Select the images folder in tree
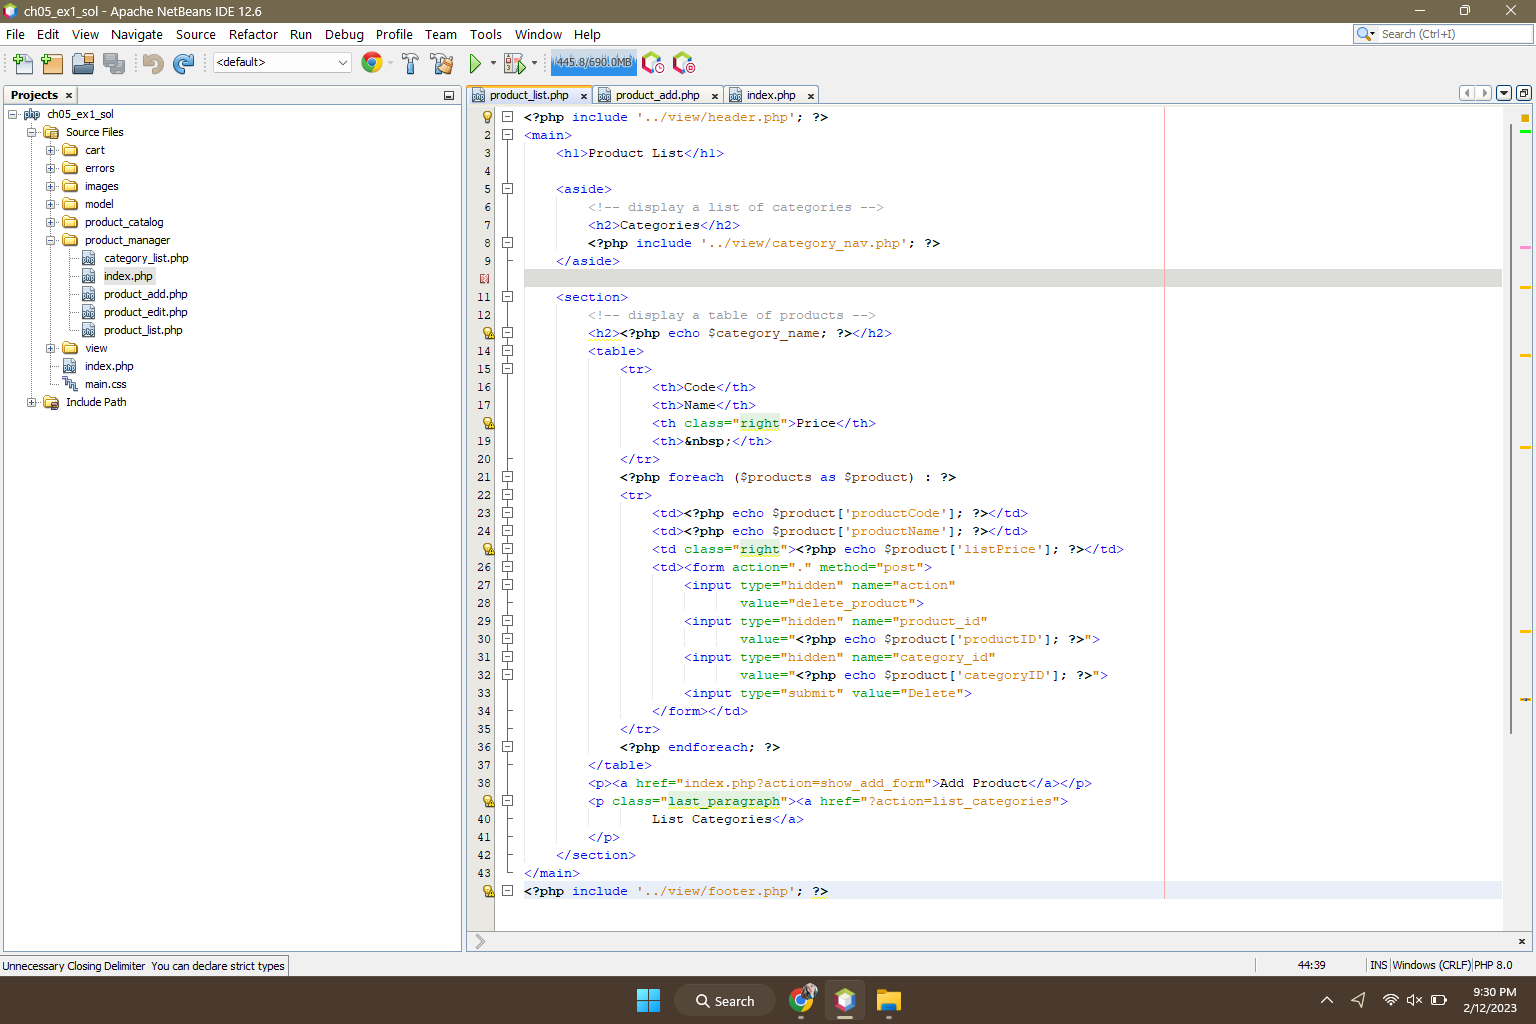The image size is (1536, 1024). (x=101, y=186)
